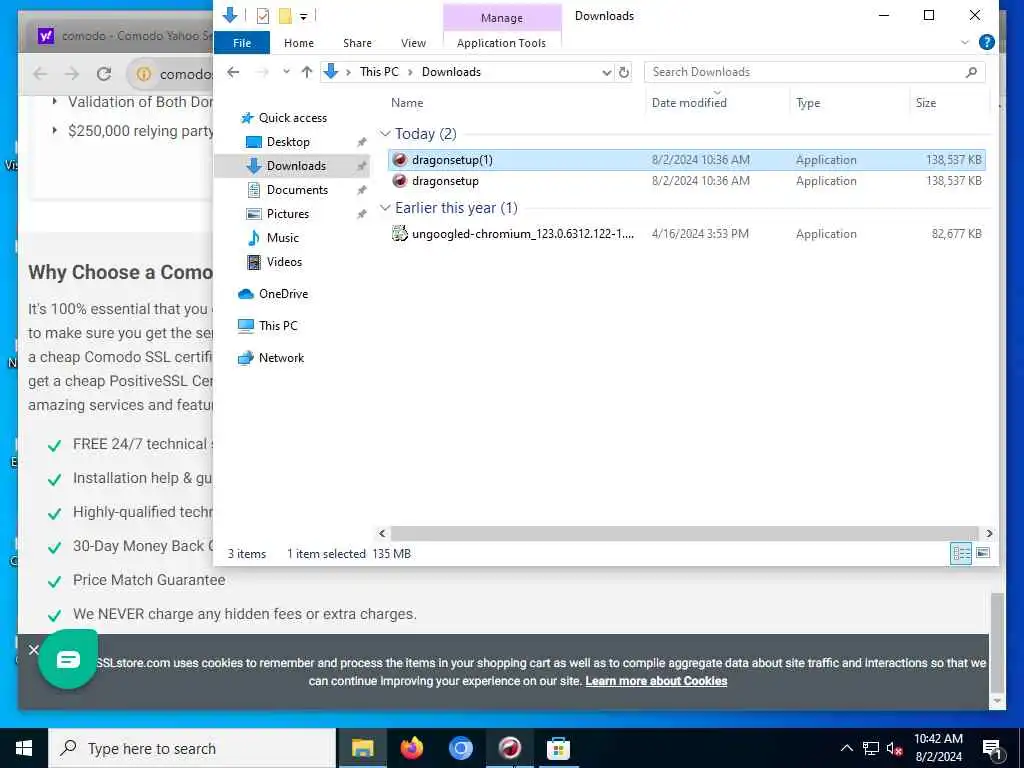The width and height of the screenshot is (1024, 768).
Task: Open Music in navigation pane
Action: [282, 238]
